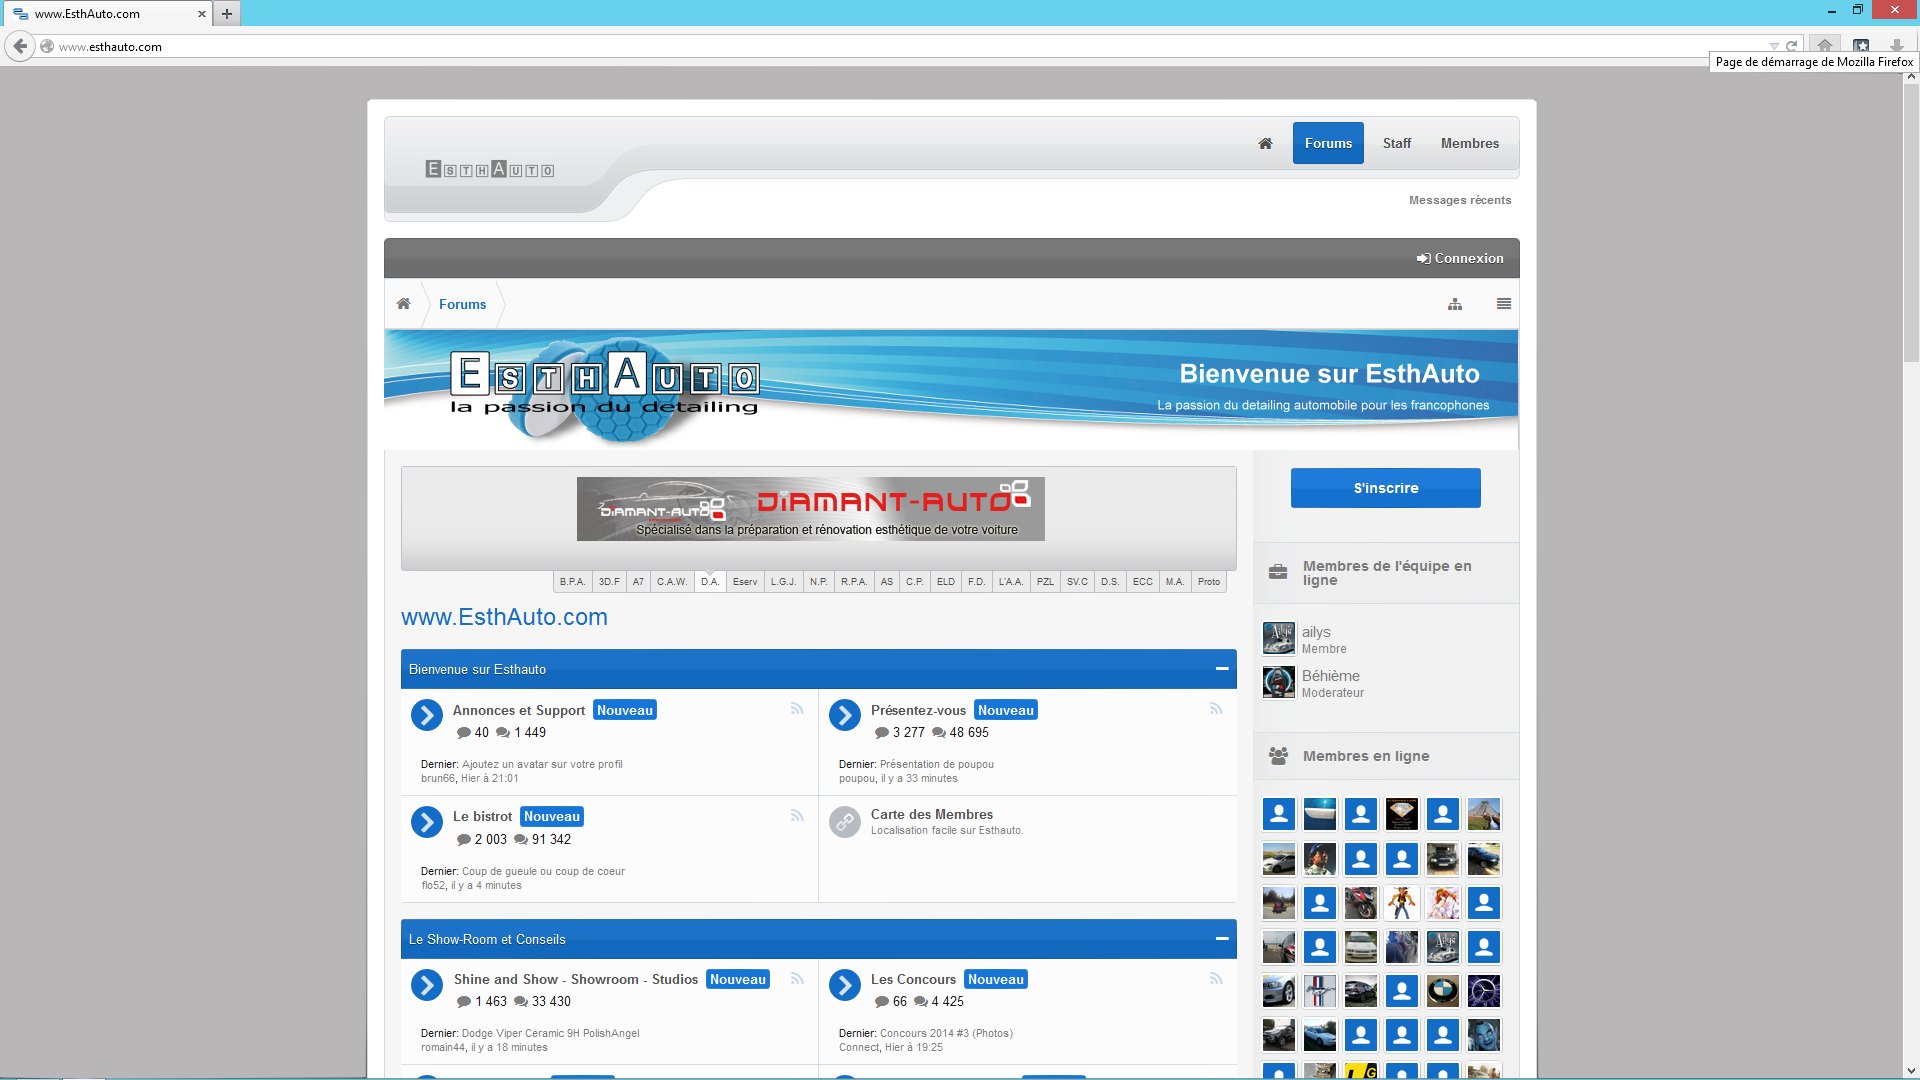Click Béhième's avatar thumbnail
Screen dimensions: 1920x1080
1279,682
